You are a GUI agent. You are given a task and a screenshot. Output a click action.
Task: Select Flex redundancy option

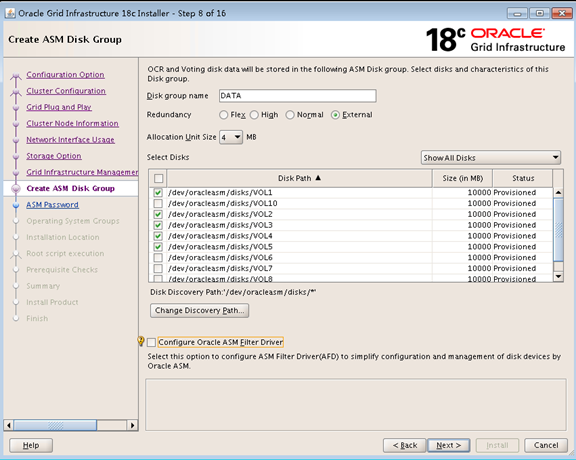point(223,115)
